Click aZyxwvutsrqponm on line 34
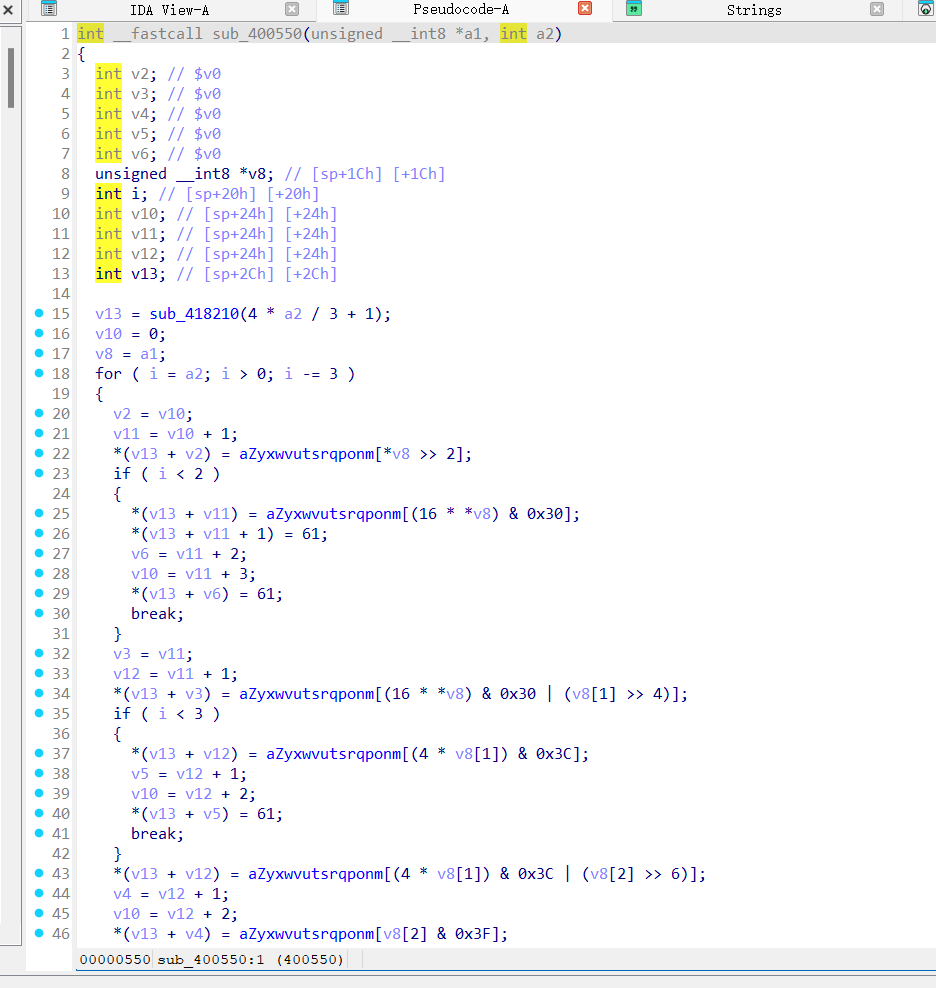Image resolution: width=936 pixels, height=988 pixels. point(306,694)
